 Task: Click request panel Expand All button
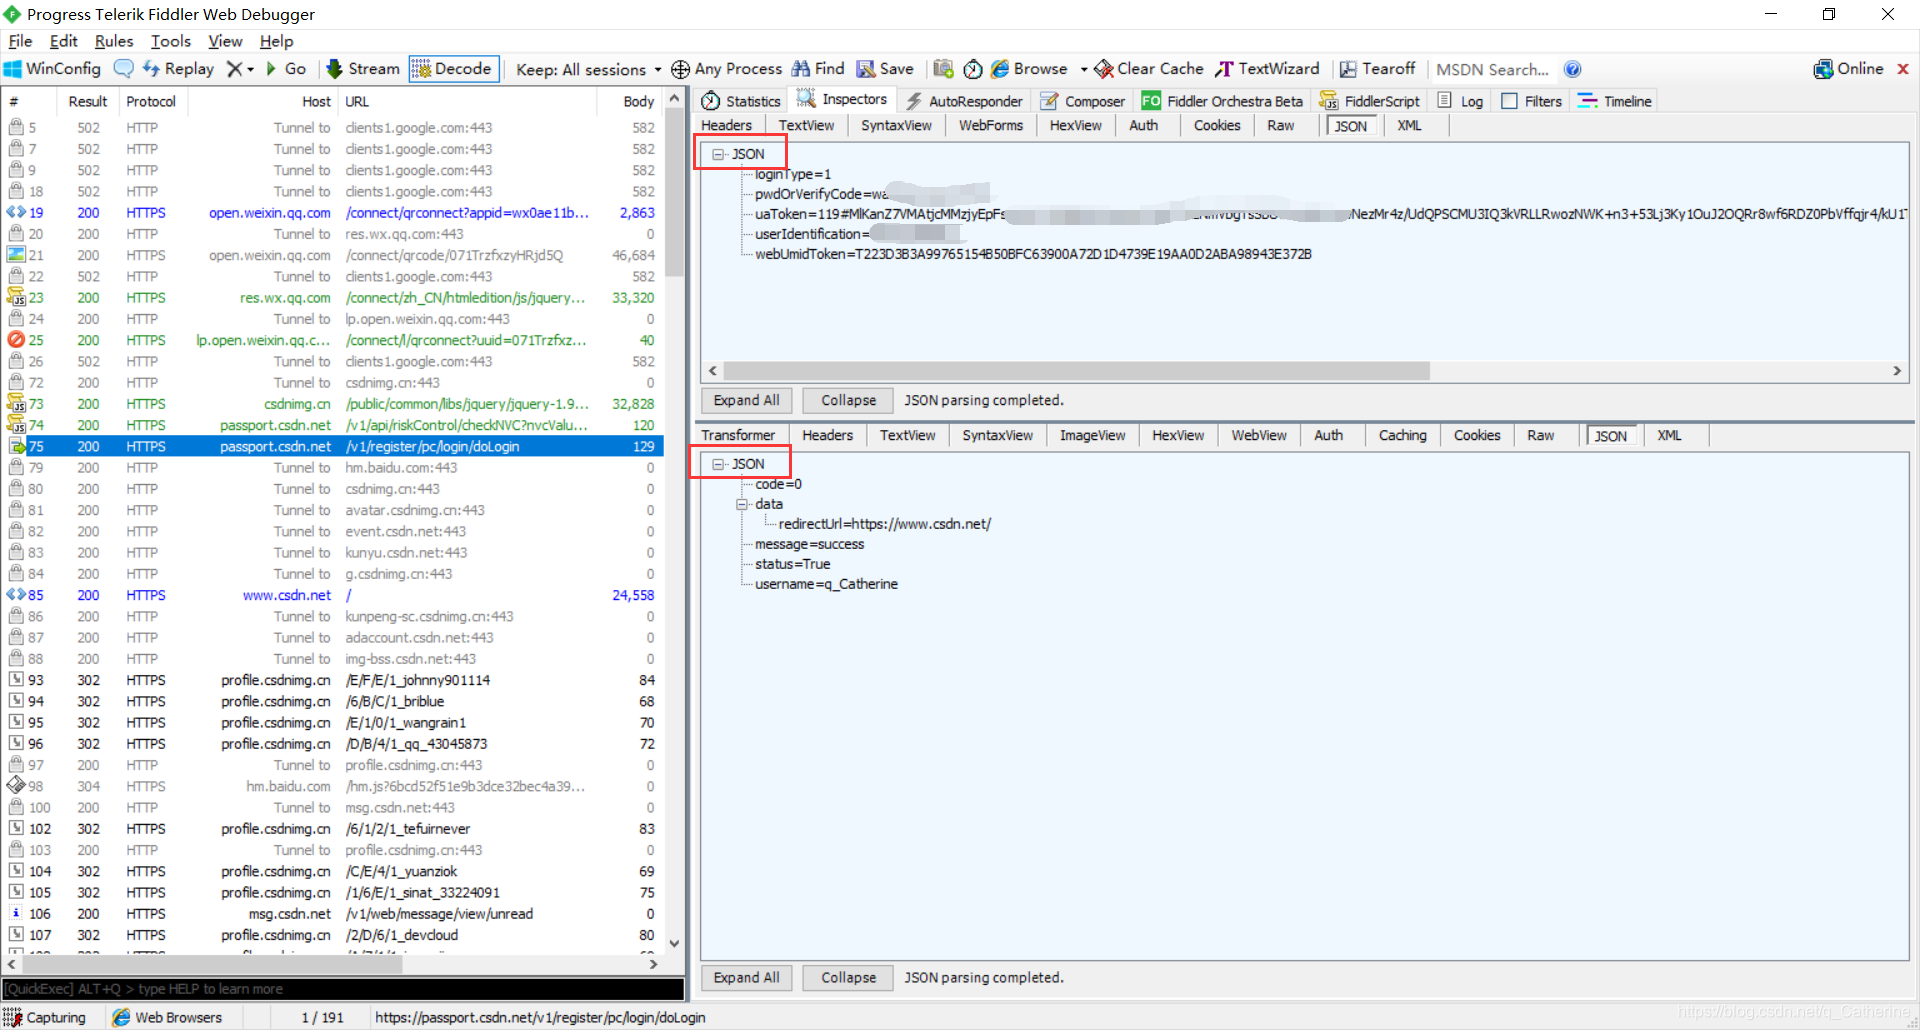pyautogui.click(x=746, y=400)
